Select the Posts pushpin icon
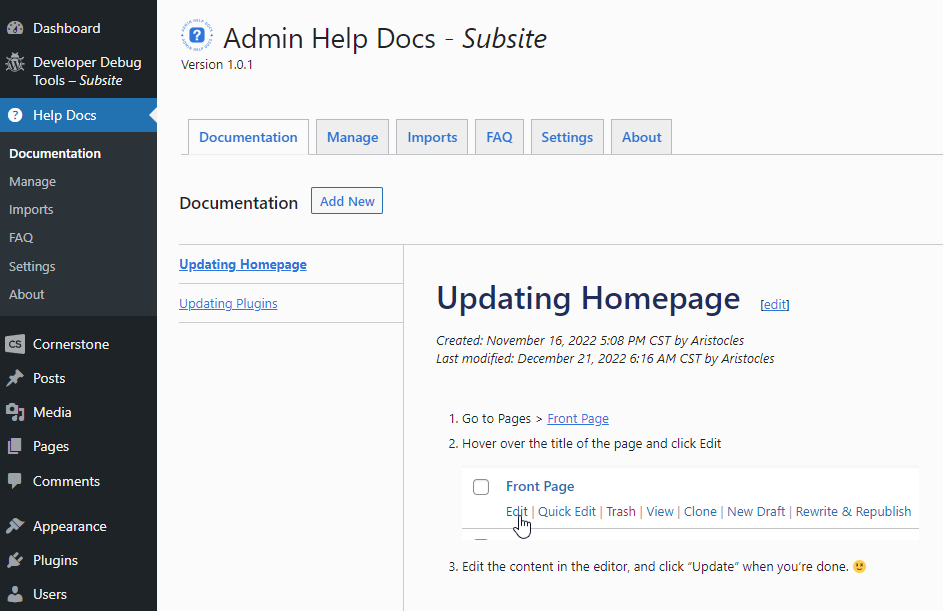943x611 pixels. pos(15,378)
